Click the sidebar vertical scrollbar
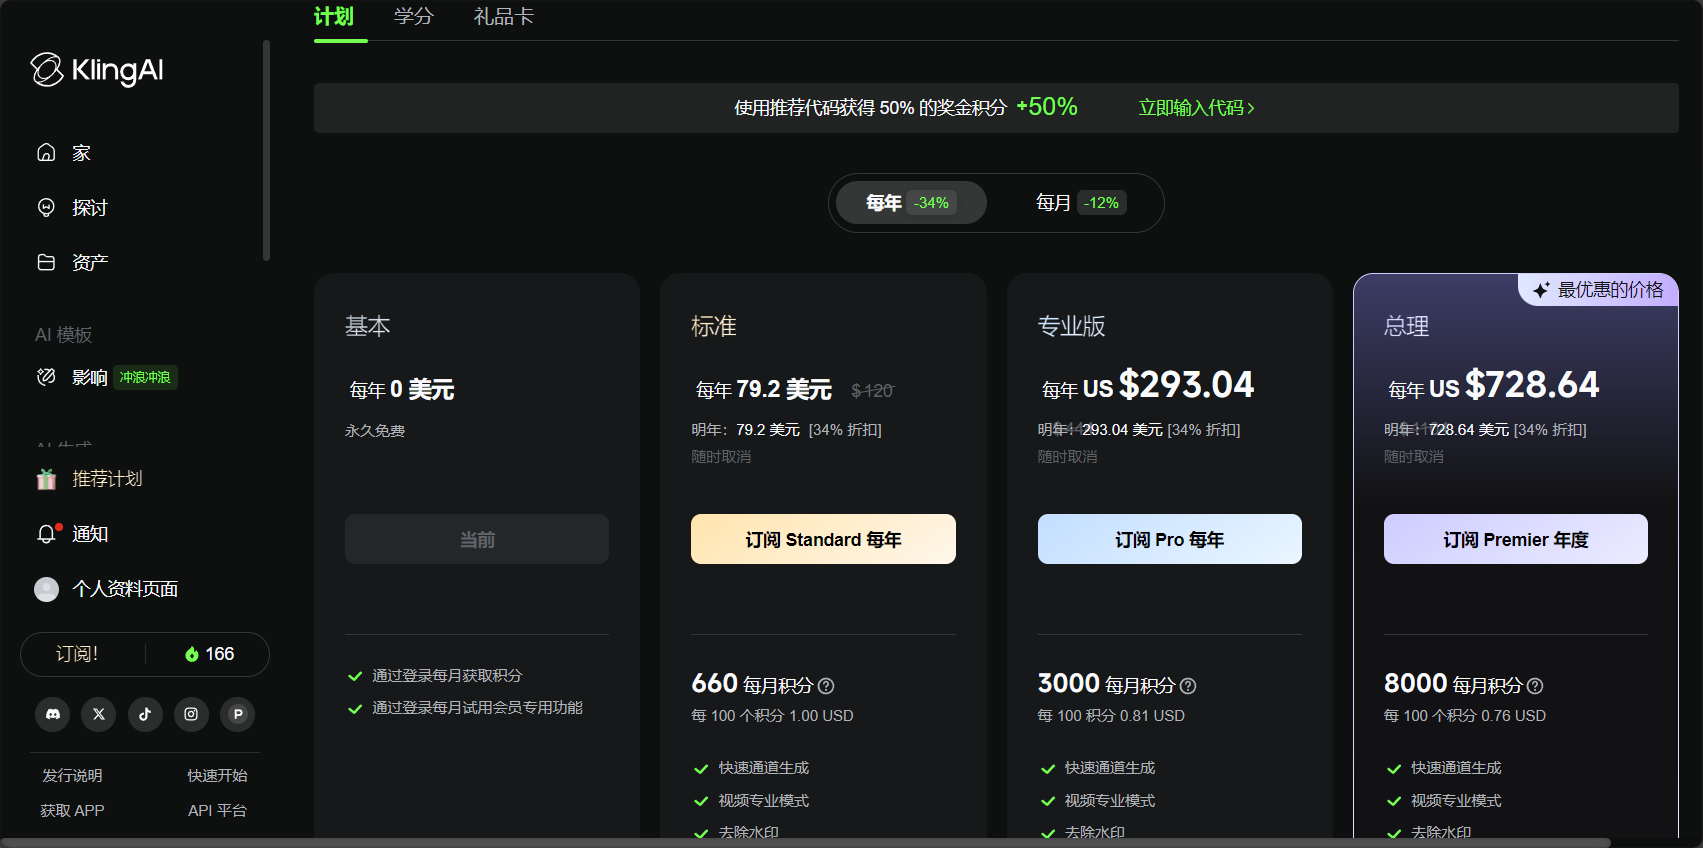This screenshot has width=1703, height=848. pos(266,150)
